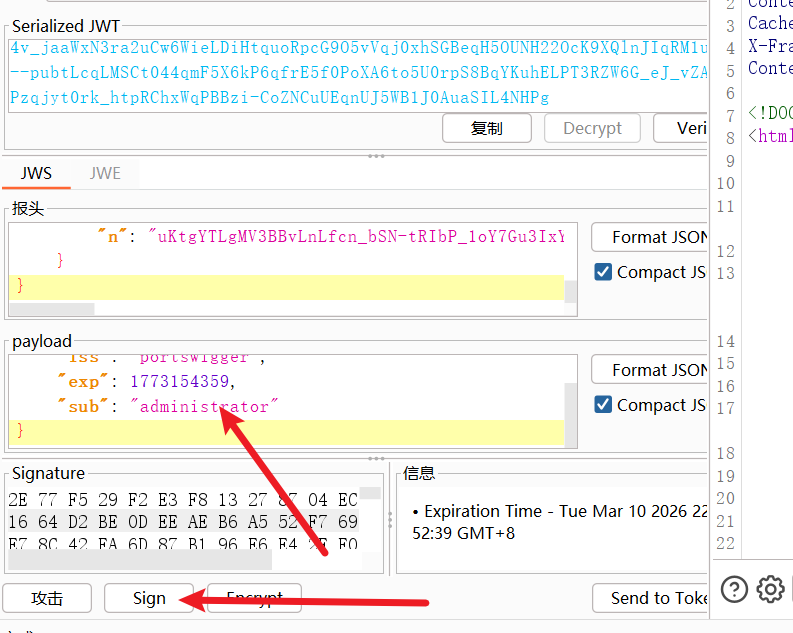Click the Sign button
This screenshot has width=793, height=633.
[x=149, y=598]
